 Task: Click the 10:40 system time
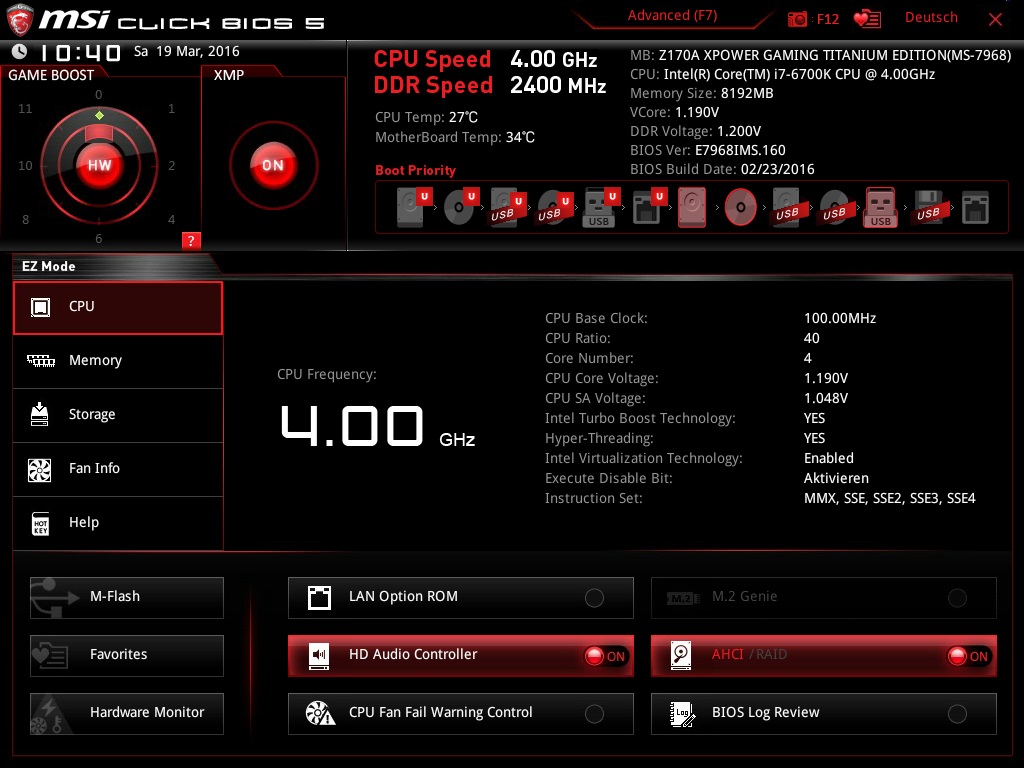81,52
